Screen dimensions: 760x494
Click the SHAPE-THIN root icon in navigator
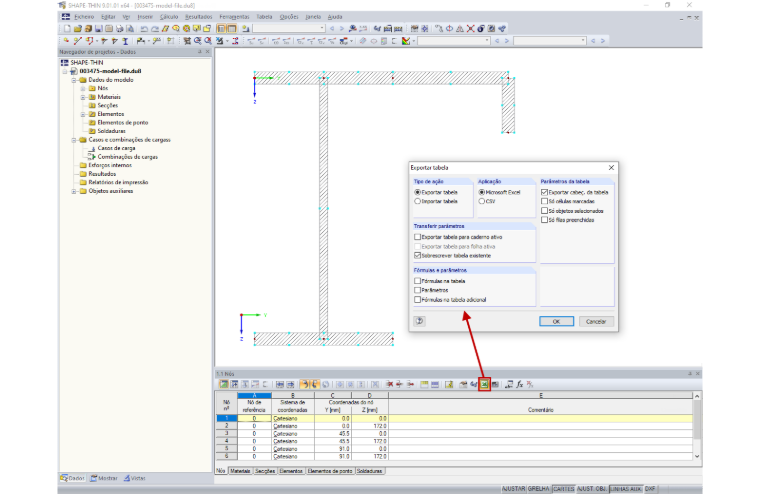[64, 63]
